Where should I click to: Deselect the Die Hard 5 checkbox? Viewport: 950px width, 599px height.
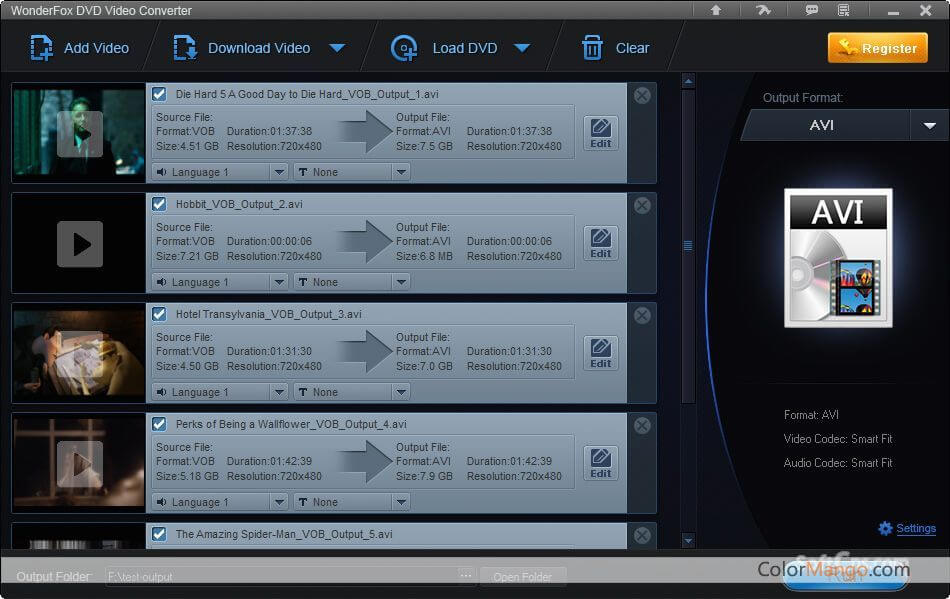(159, 93)
